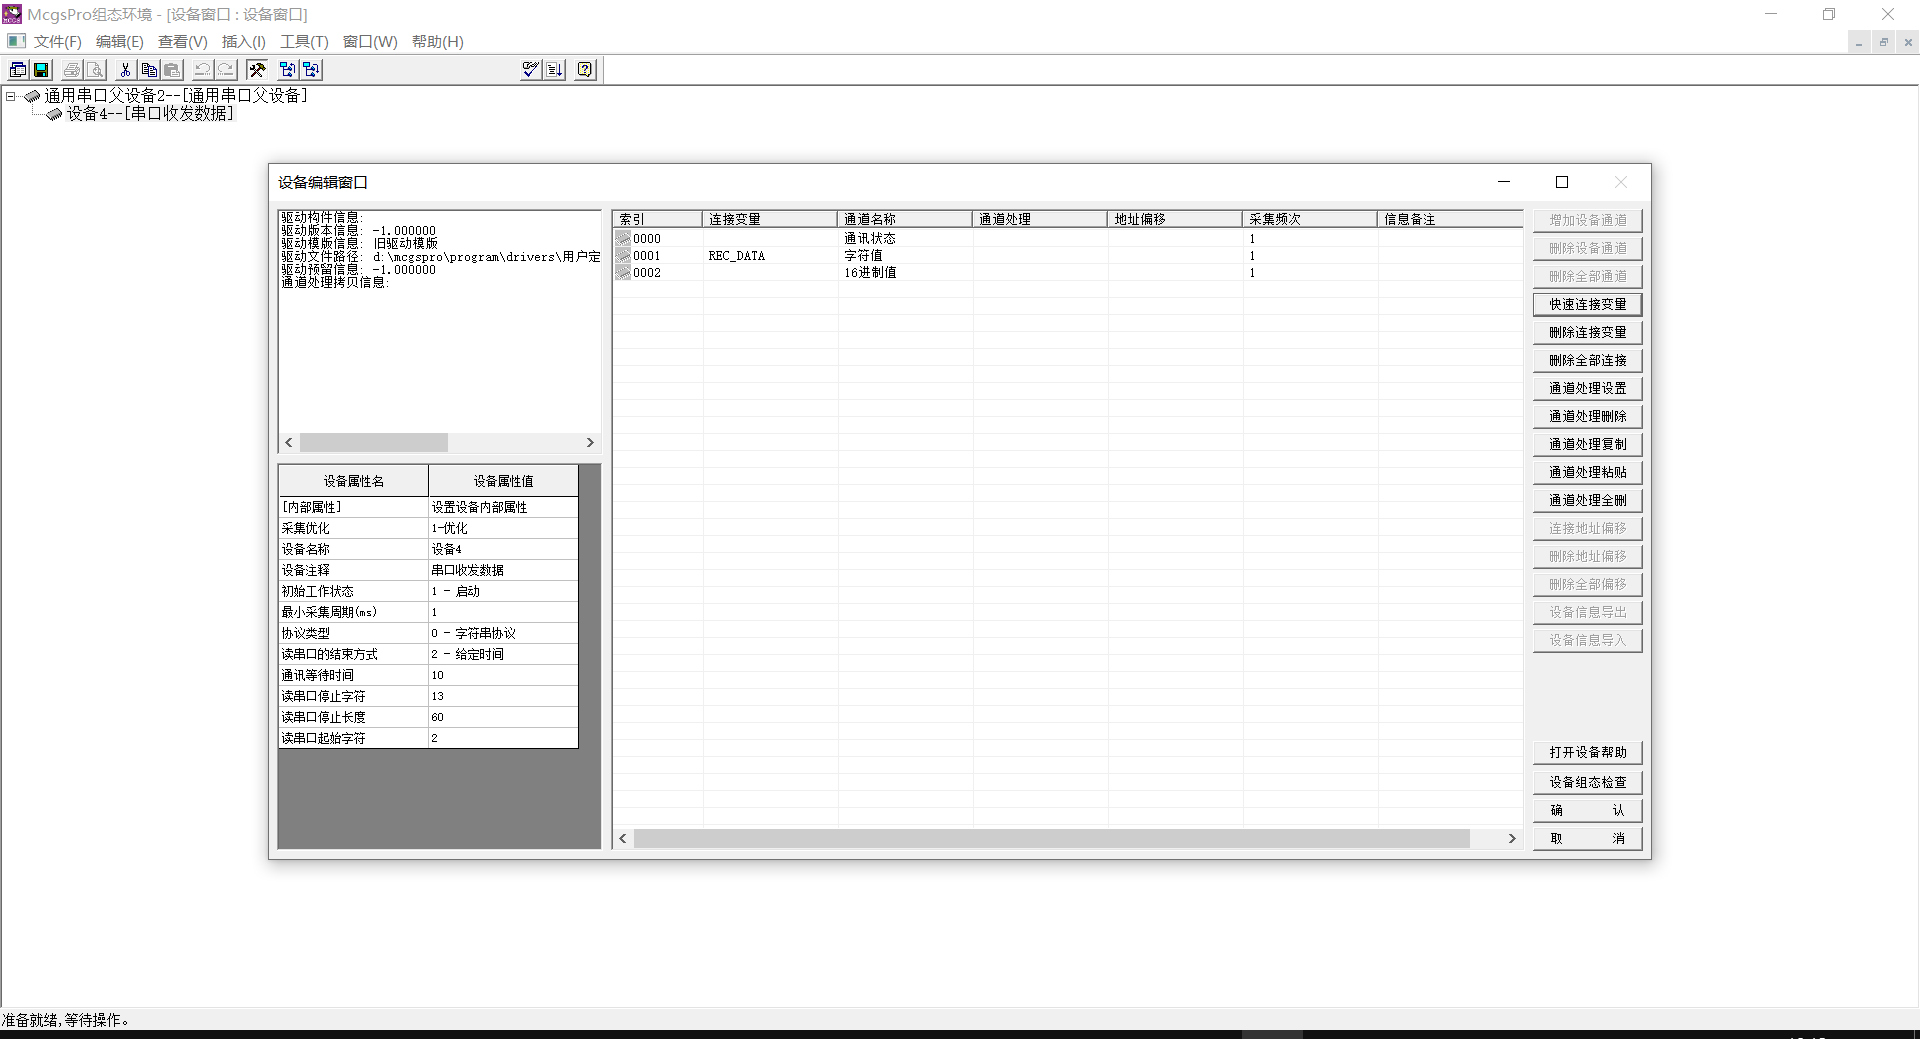
Task: Click right arrow of channel table scrollbar
Action: [1512, 838]
